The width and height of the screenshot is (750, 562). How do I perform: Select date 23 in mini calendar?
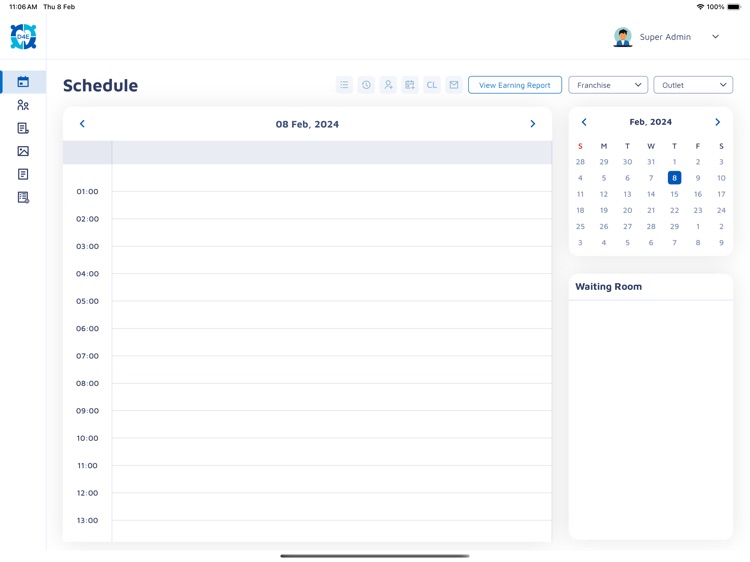[x=697, y=210]
